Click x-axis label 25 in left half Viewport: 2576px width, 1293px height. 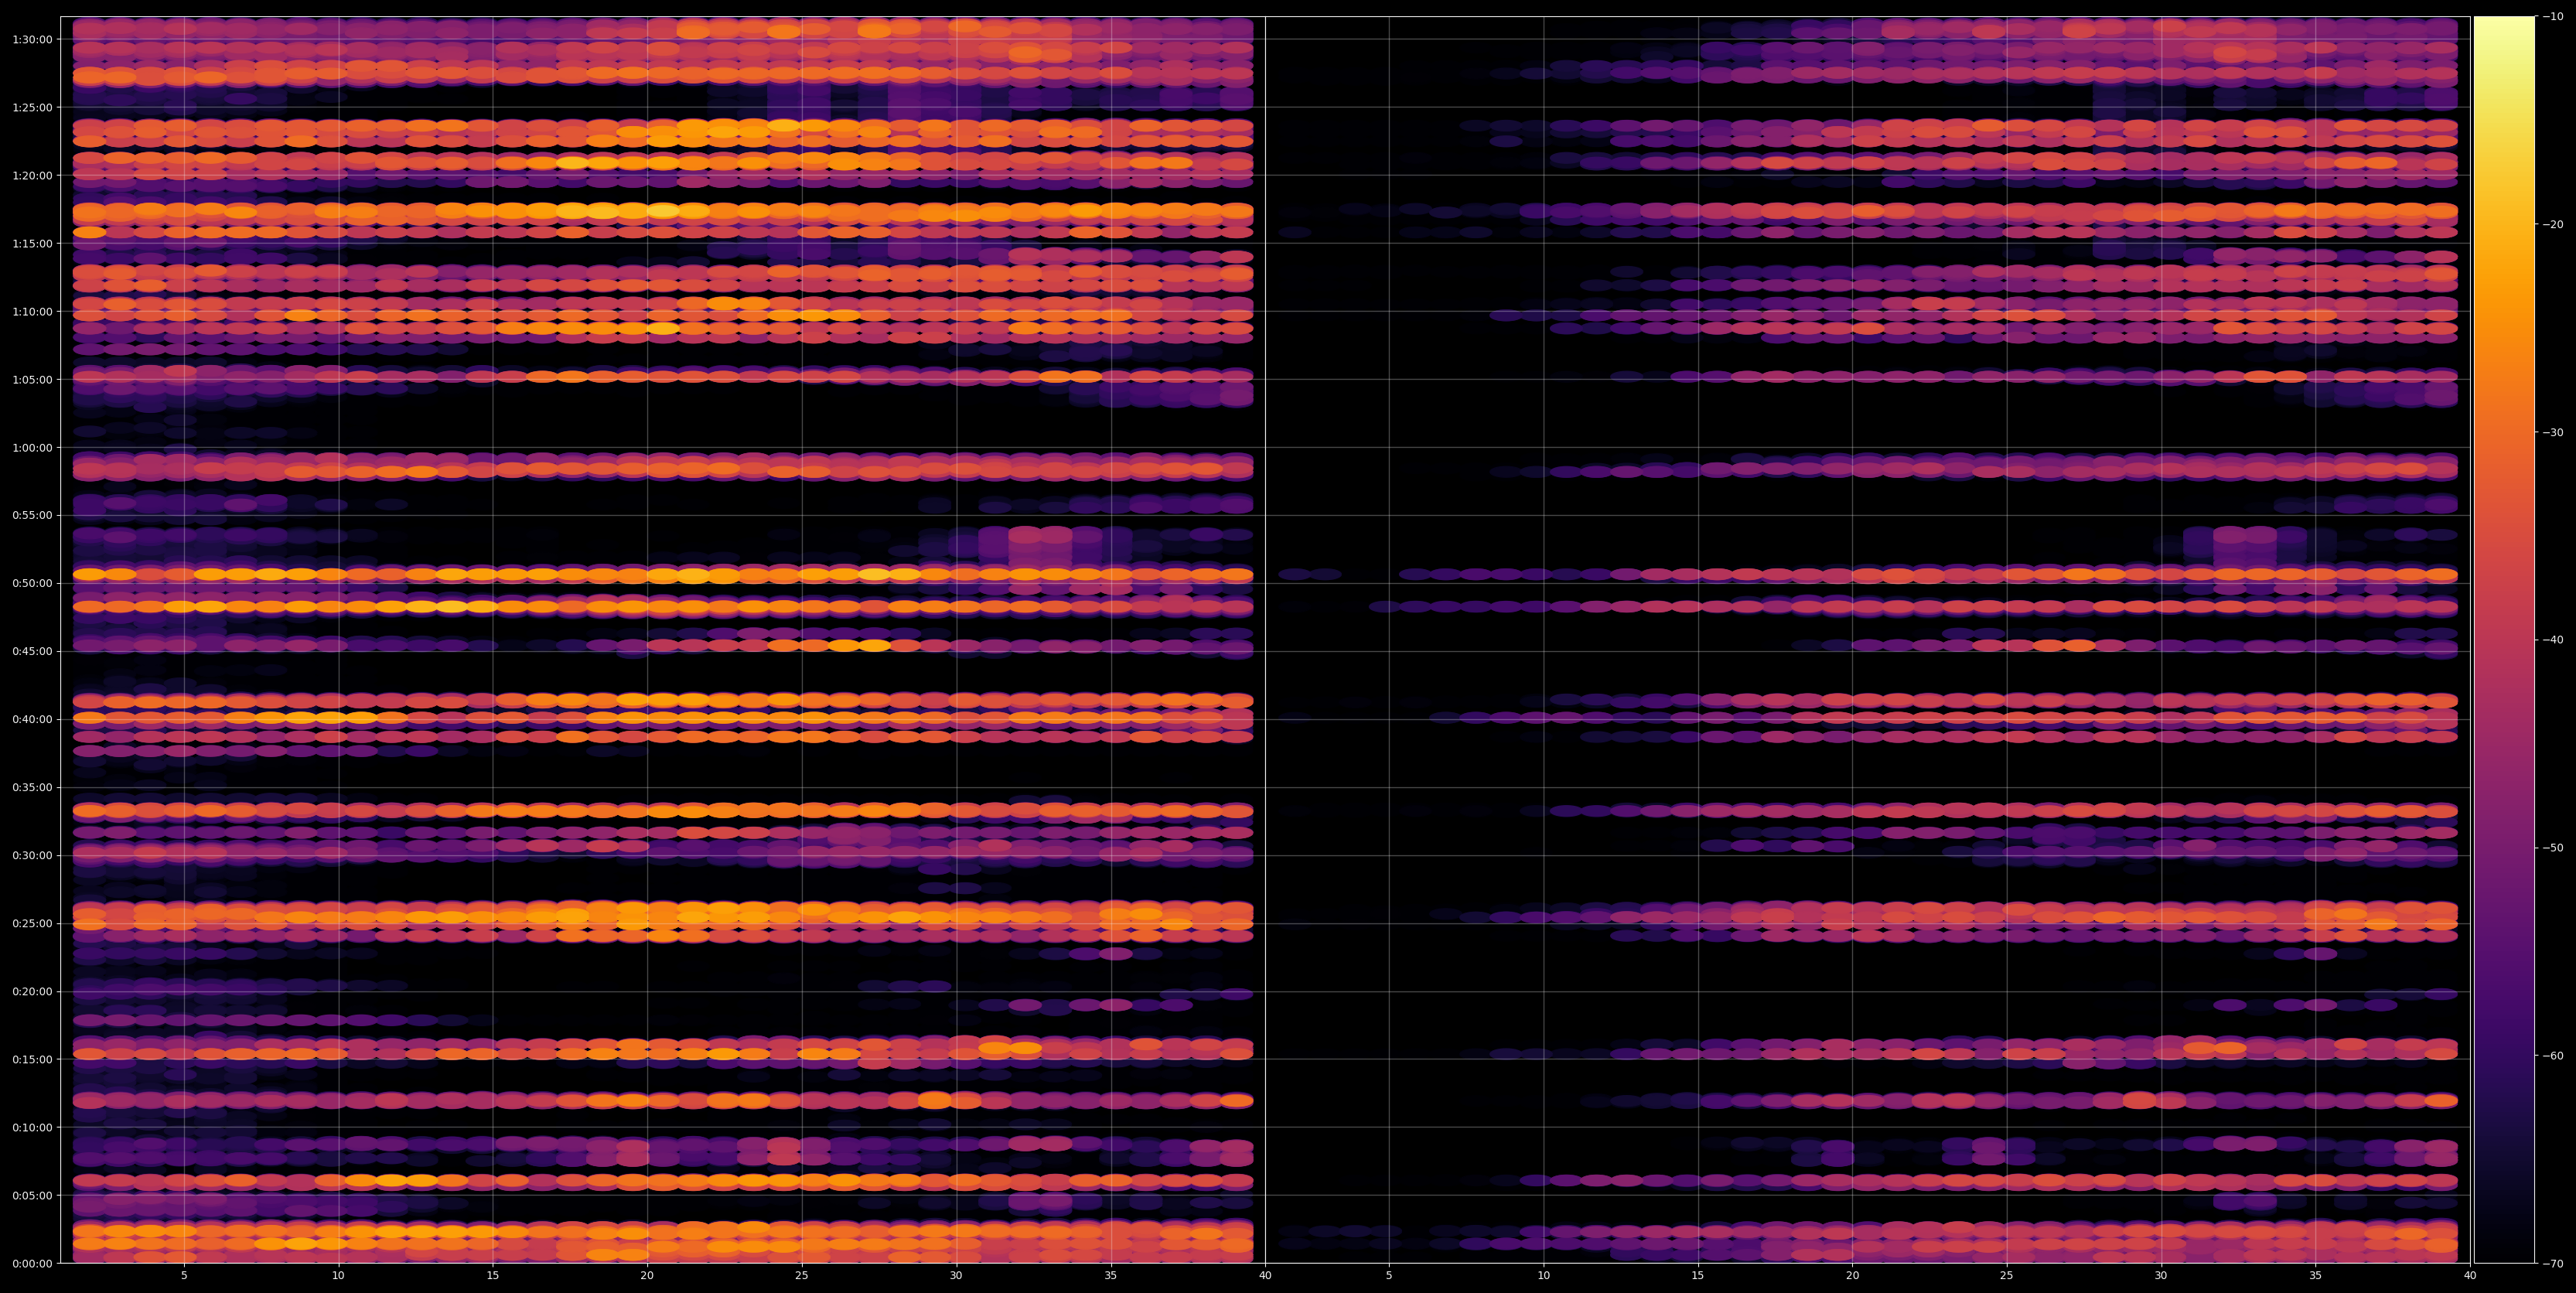[802, 1276]
